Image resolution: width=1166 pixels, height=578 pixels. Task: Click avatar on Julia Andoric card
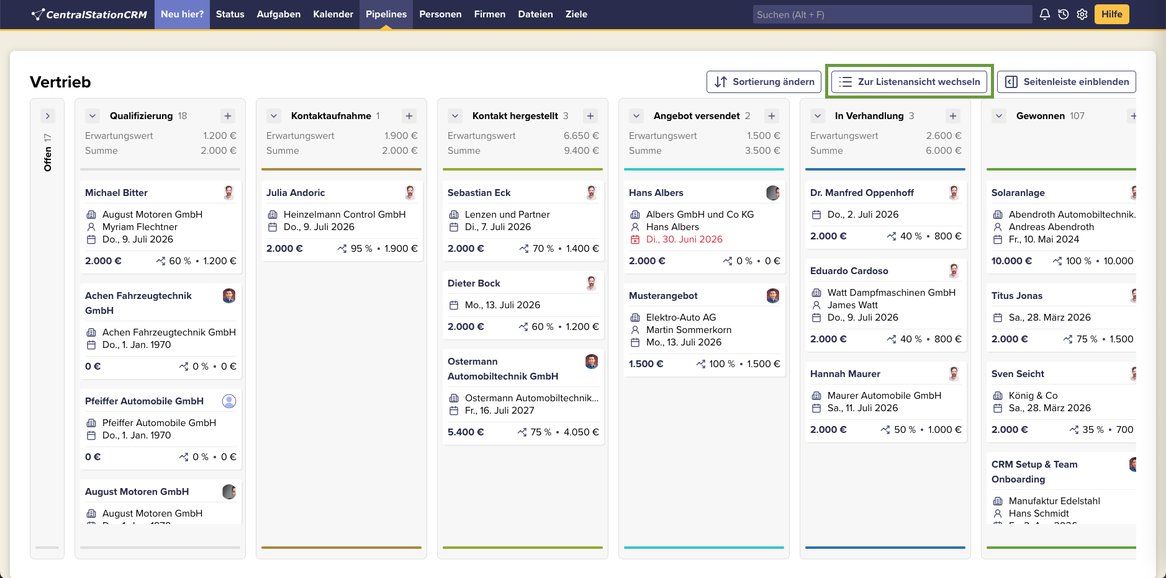(410, 193)
